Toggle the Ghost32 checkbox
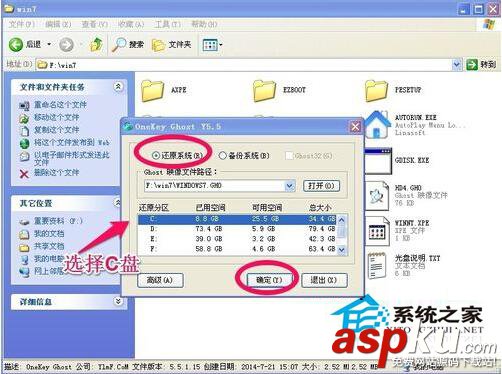The width and height of the screenshot is (502, 374). pos(289,156)
